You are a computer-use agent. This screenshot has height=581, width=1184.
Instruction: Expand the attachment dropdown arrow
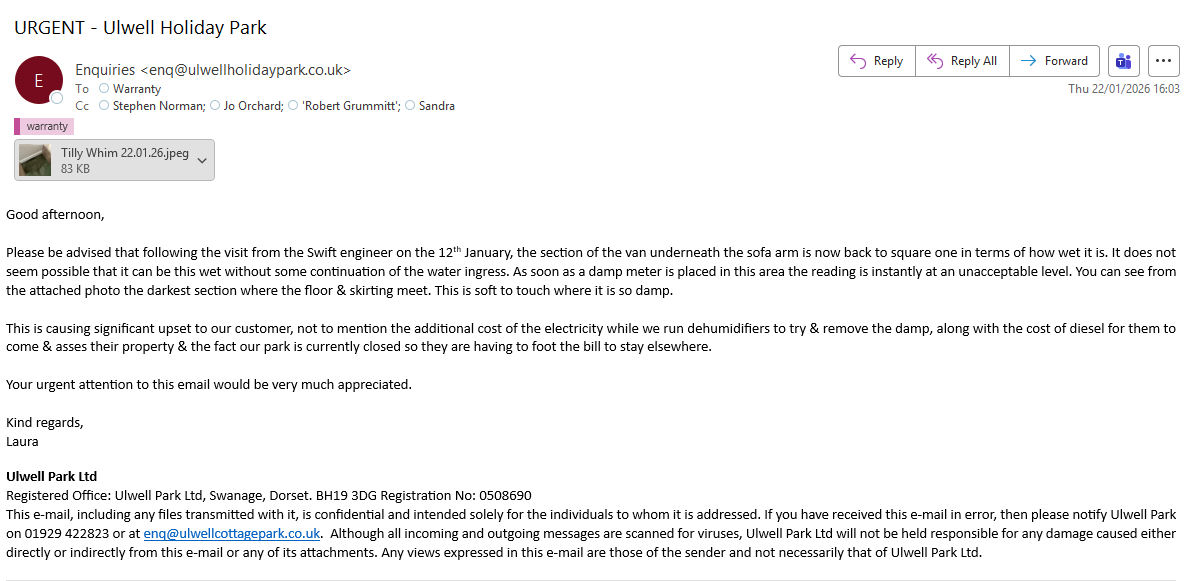click(x=202, y=160)
